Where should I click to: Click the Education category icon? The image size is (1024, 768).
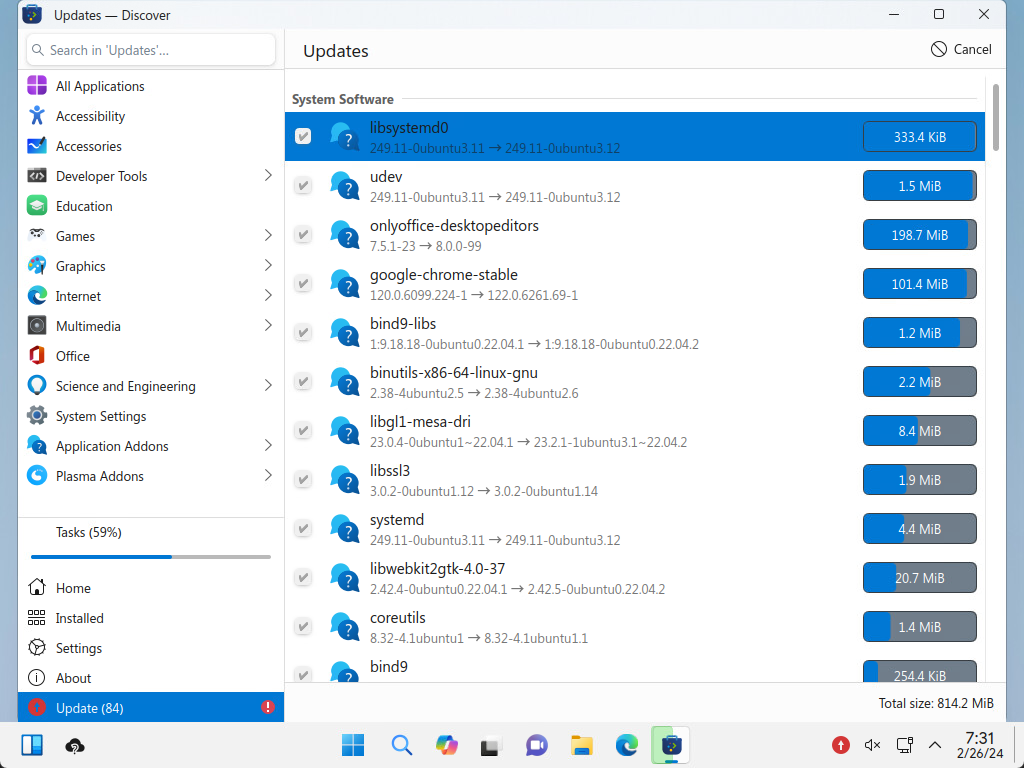tap(37, 206)
